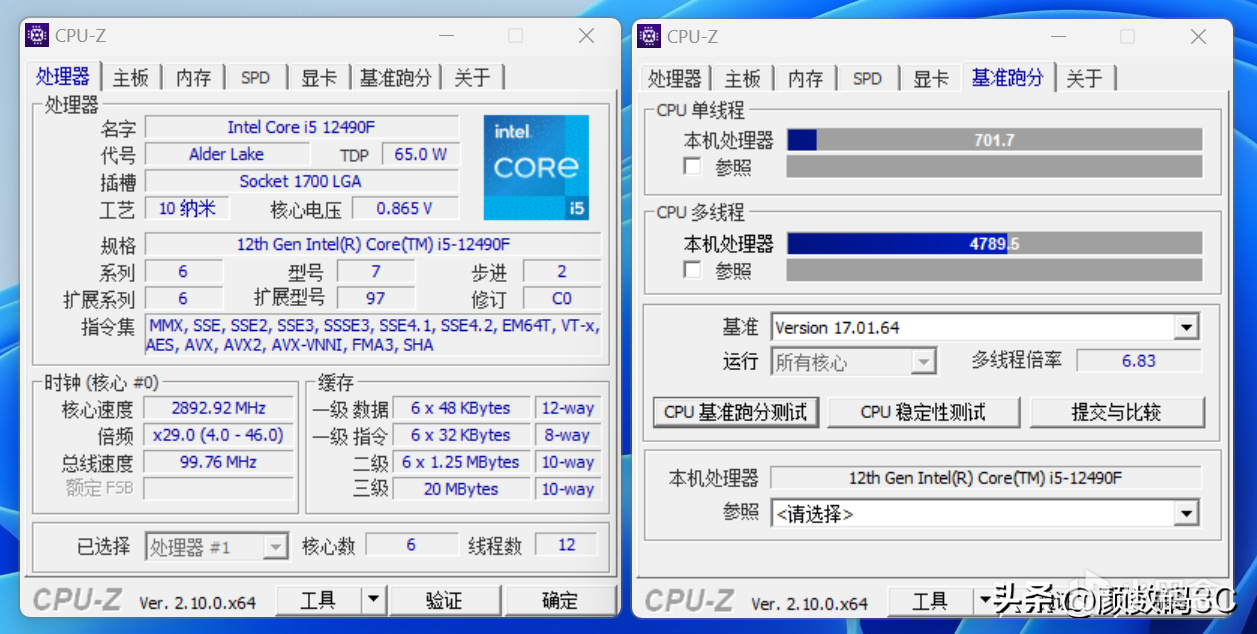Viewport: 1257px width, 634px height.
Task: Open 基准跑分 tab in left window
Action: point(396,78)
